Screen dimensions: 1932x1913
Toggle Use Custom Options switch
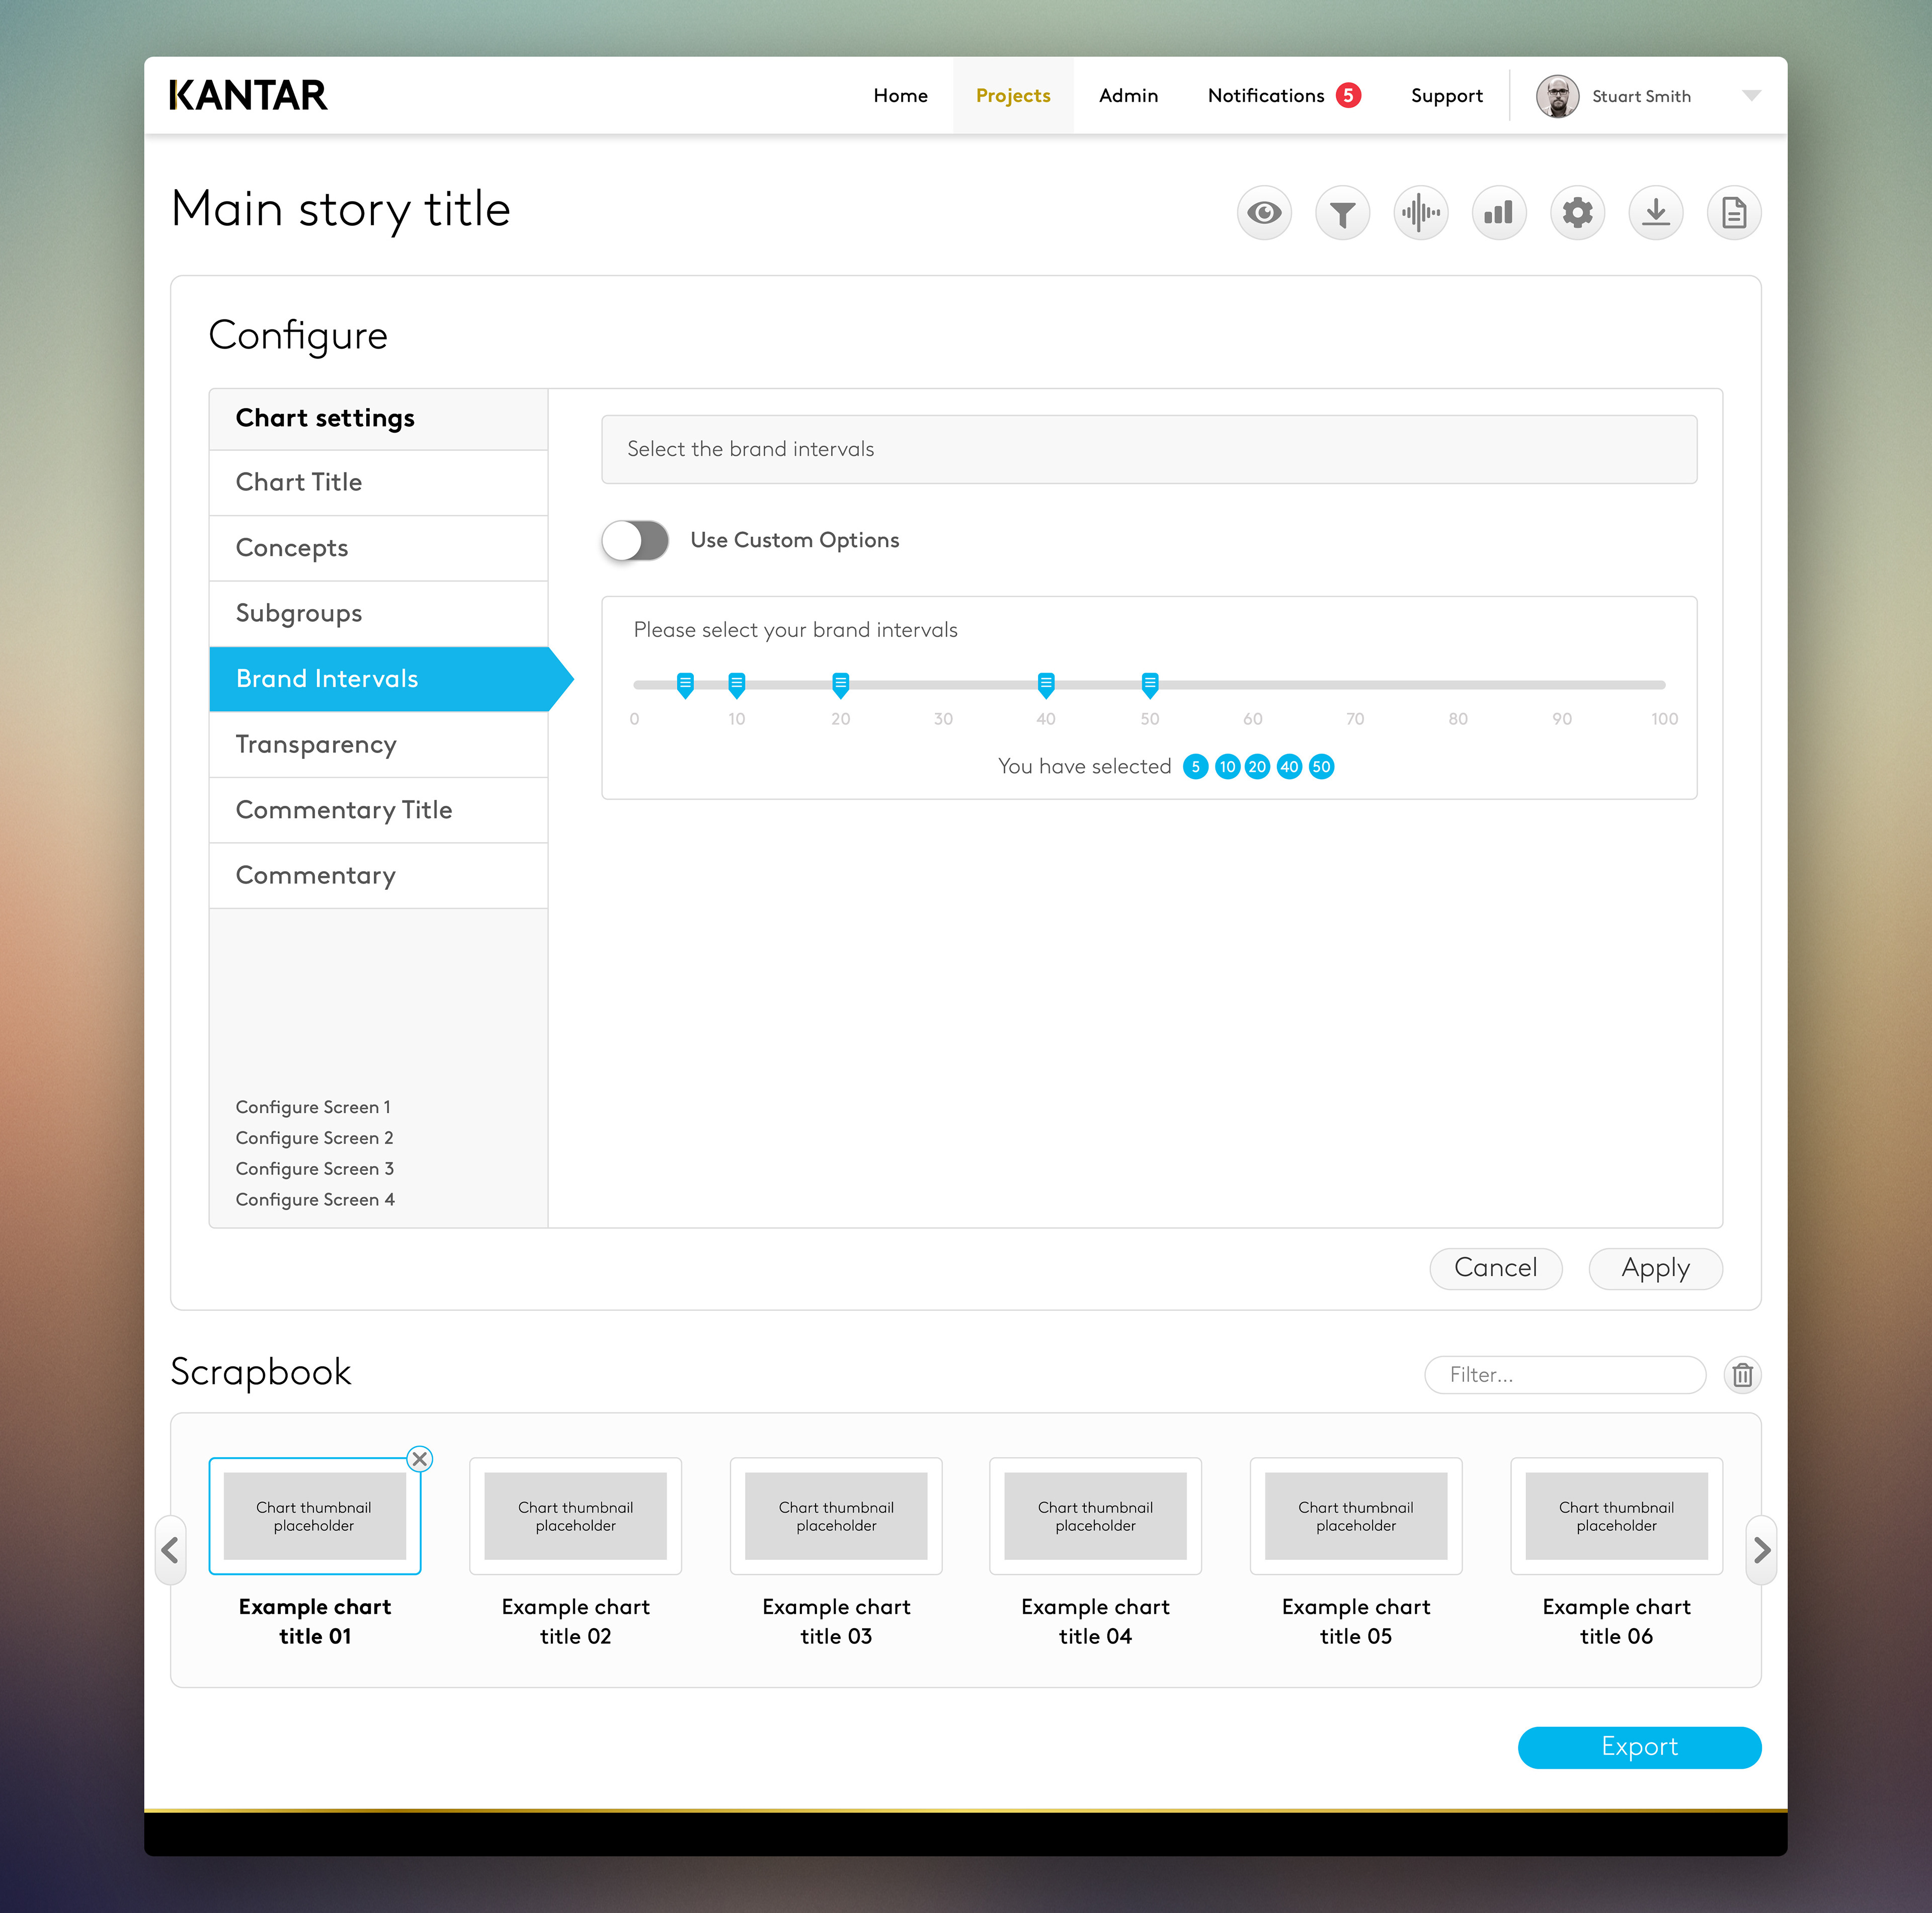(635, 541)
